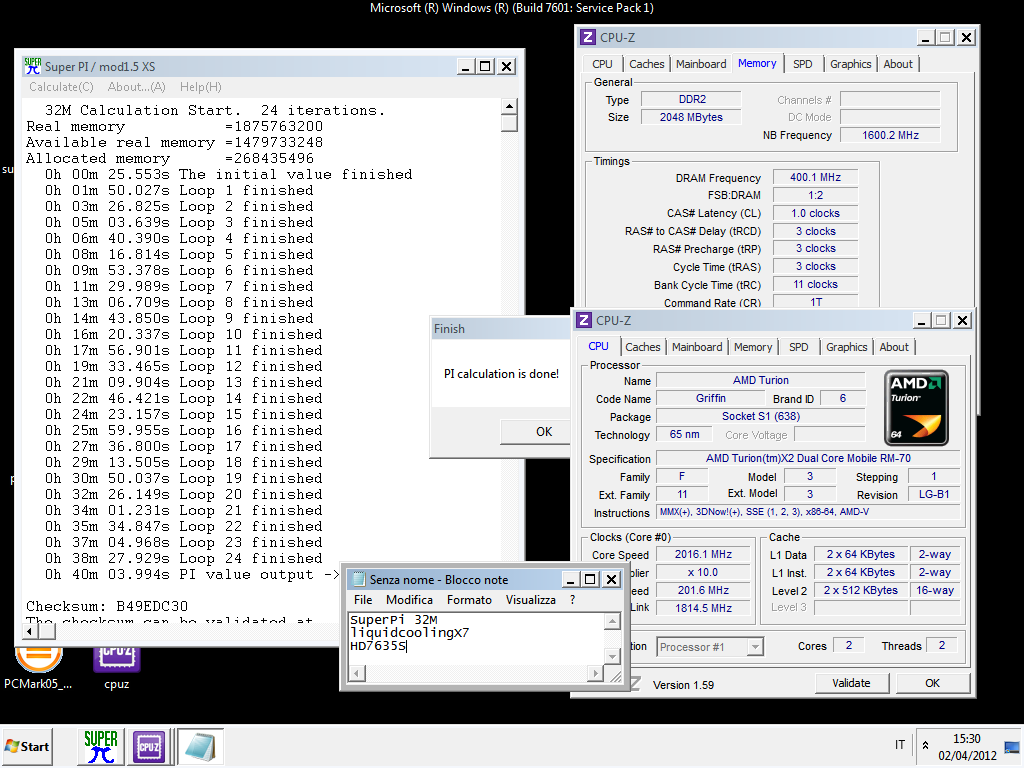The height and width of the screenshot is (768, 1024).
Task: Open About...(A) menu in Super PI
Action: [136, 87]
